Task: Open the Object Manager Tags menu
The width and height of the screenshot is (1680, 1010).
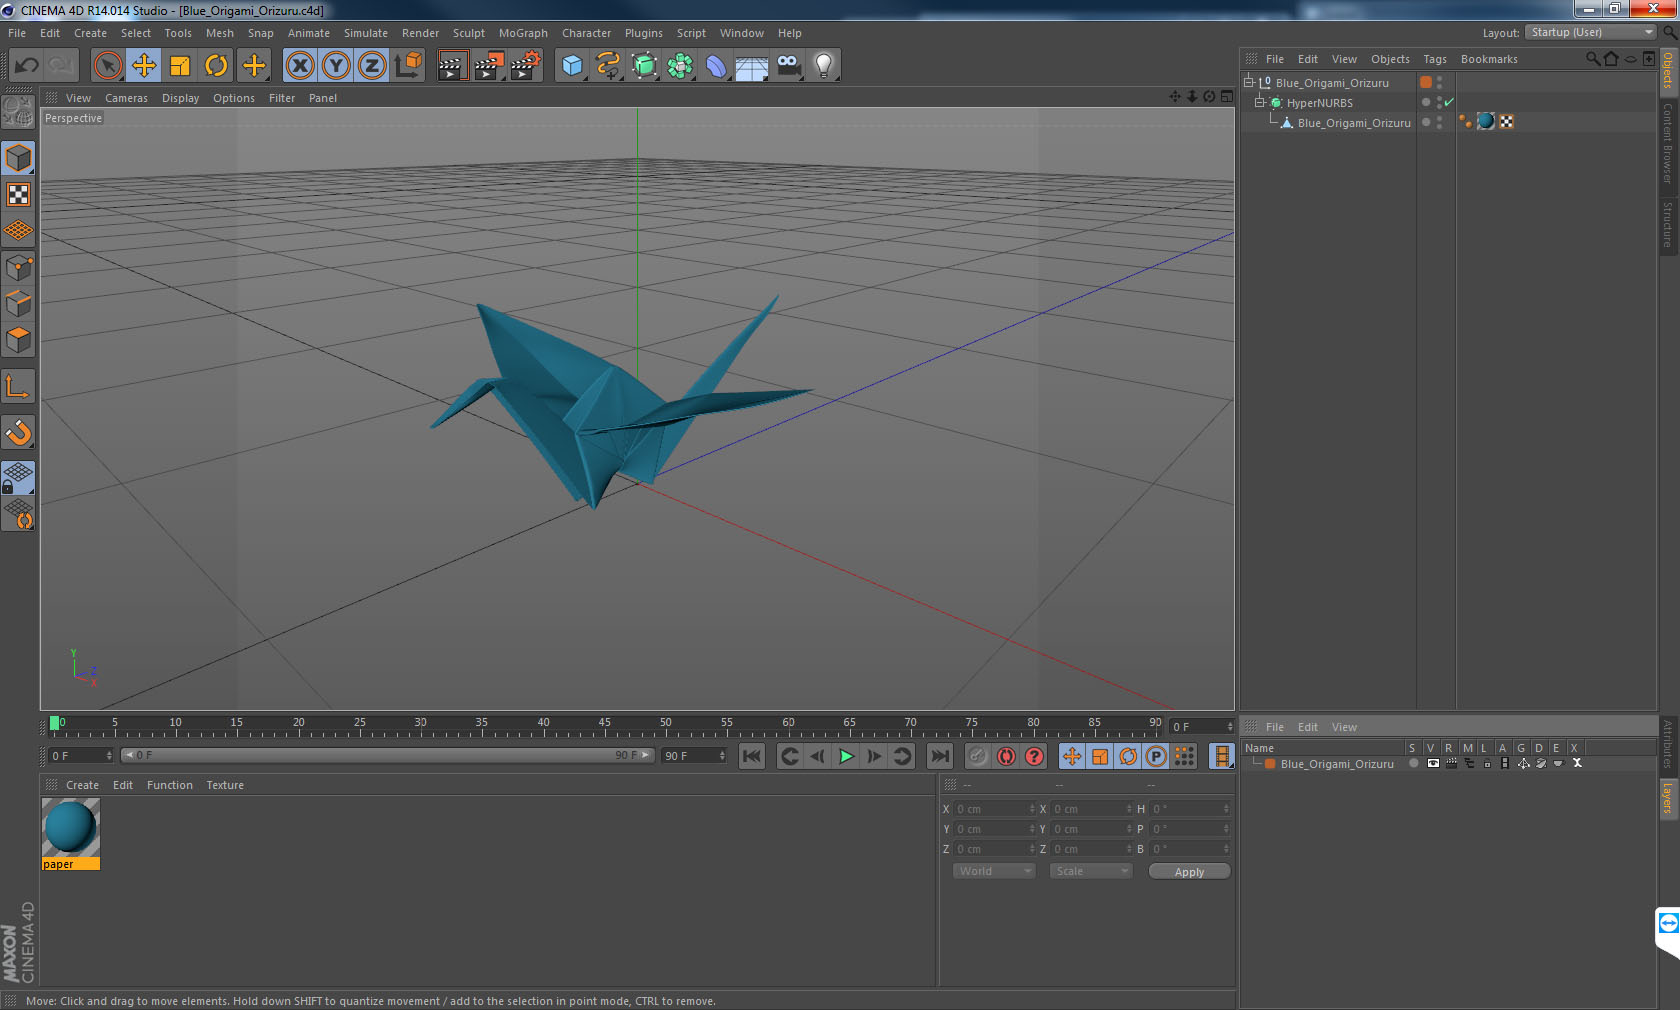Action: [1435, 59]
